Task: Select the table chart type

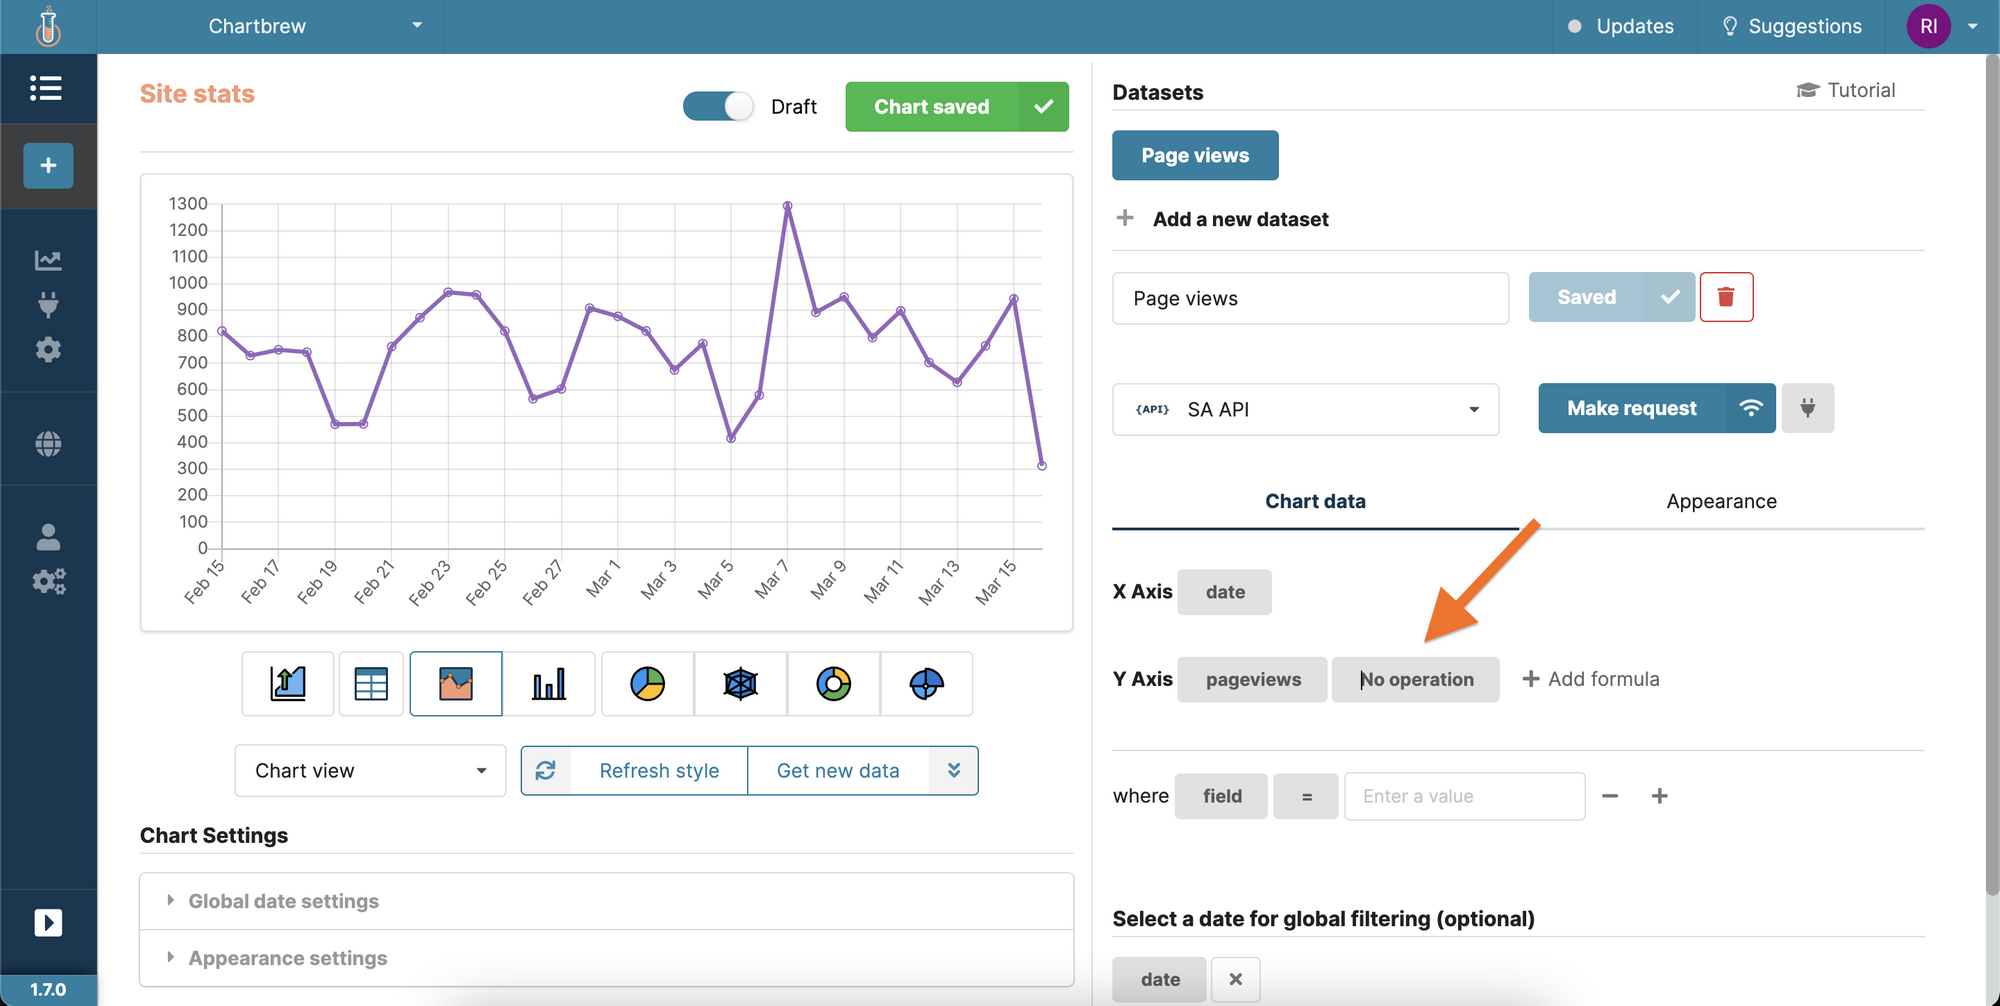Action: point(371,684)
